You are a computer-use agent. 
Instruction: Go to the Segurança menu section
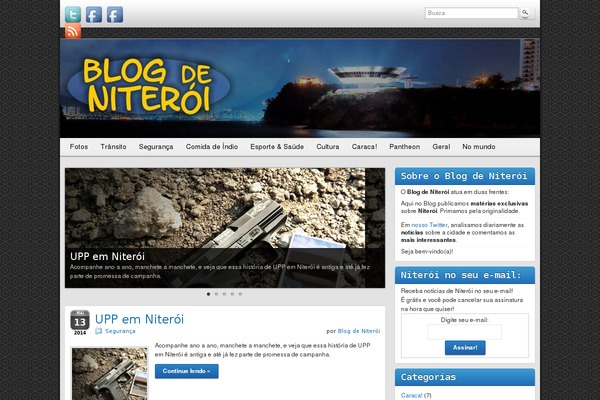click(156, 147)
